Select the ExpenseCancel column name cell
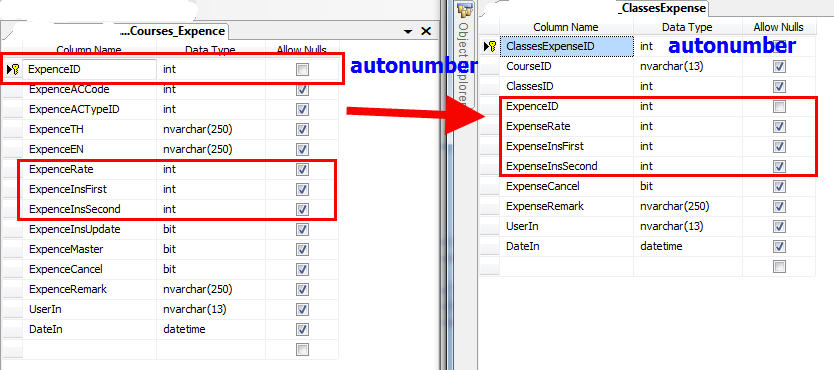834x370 pixels. tap(566, 187)
